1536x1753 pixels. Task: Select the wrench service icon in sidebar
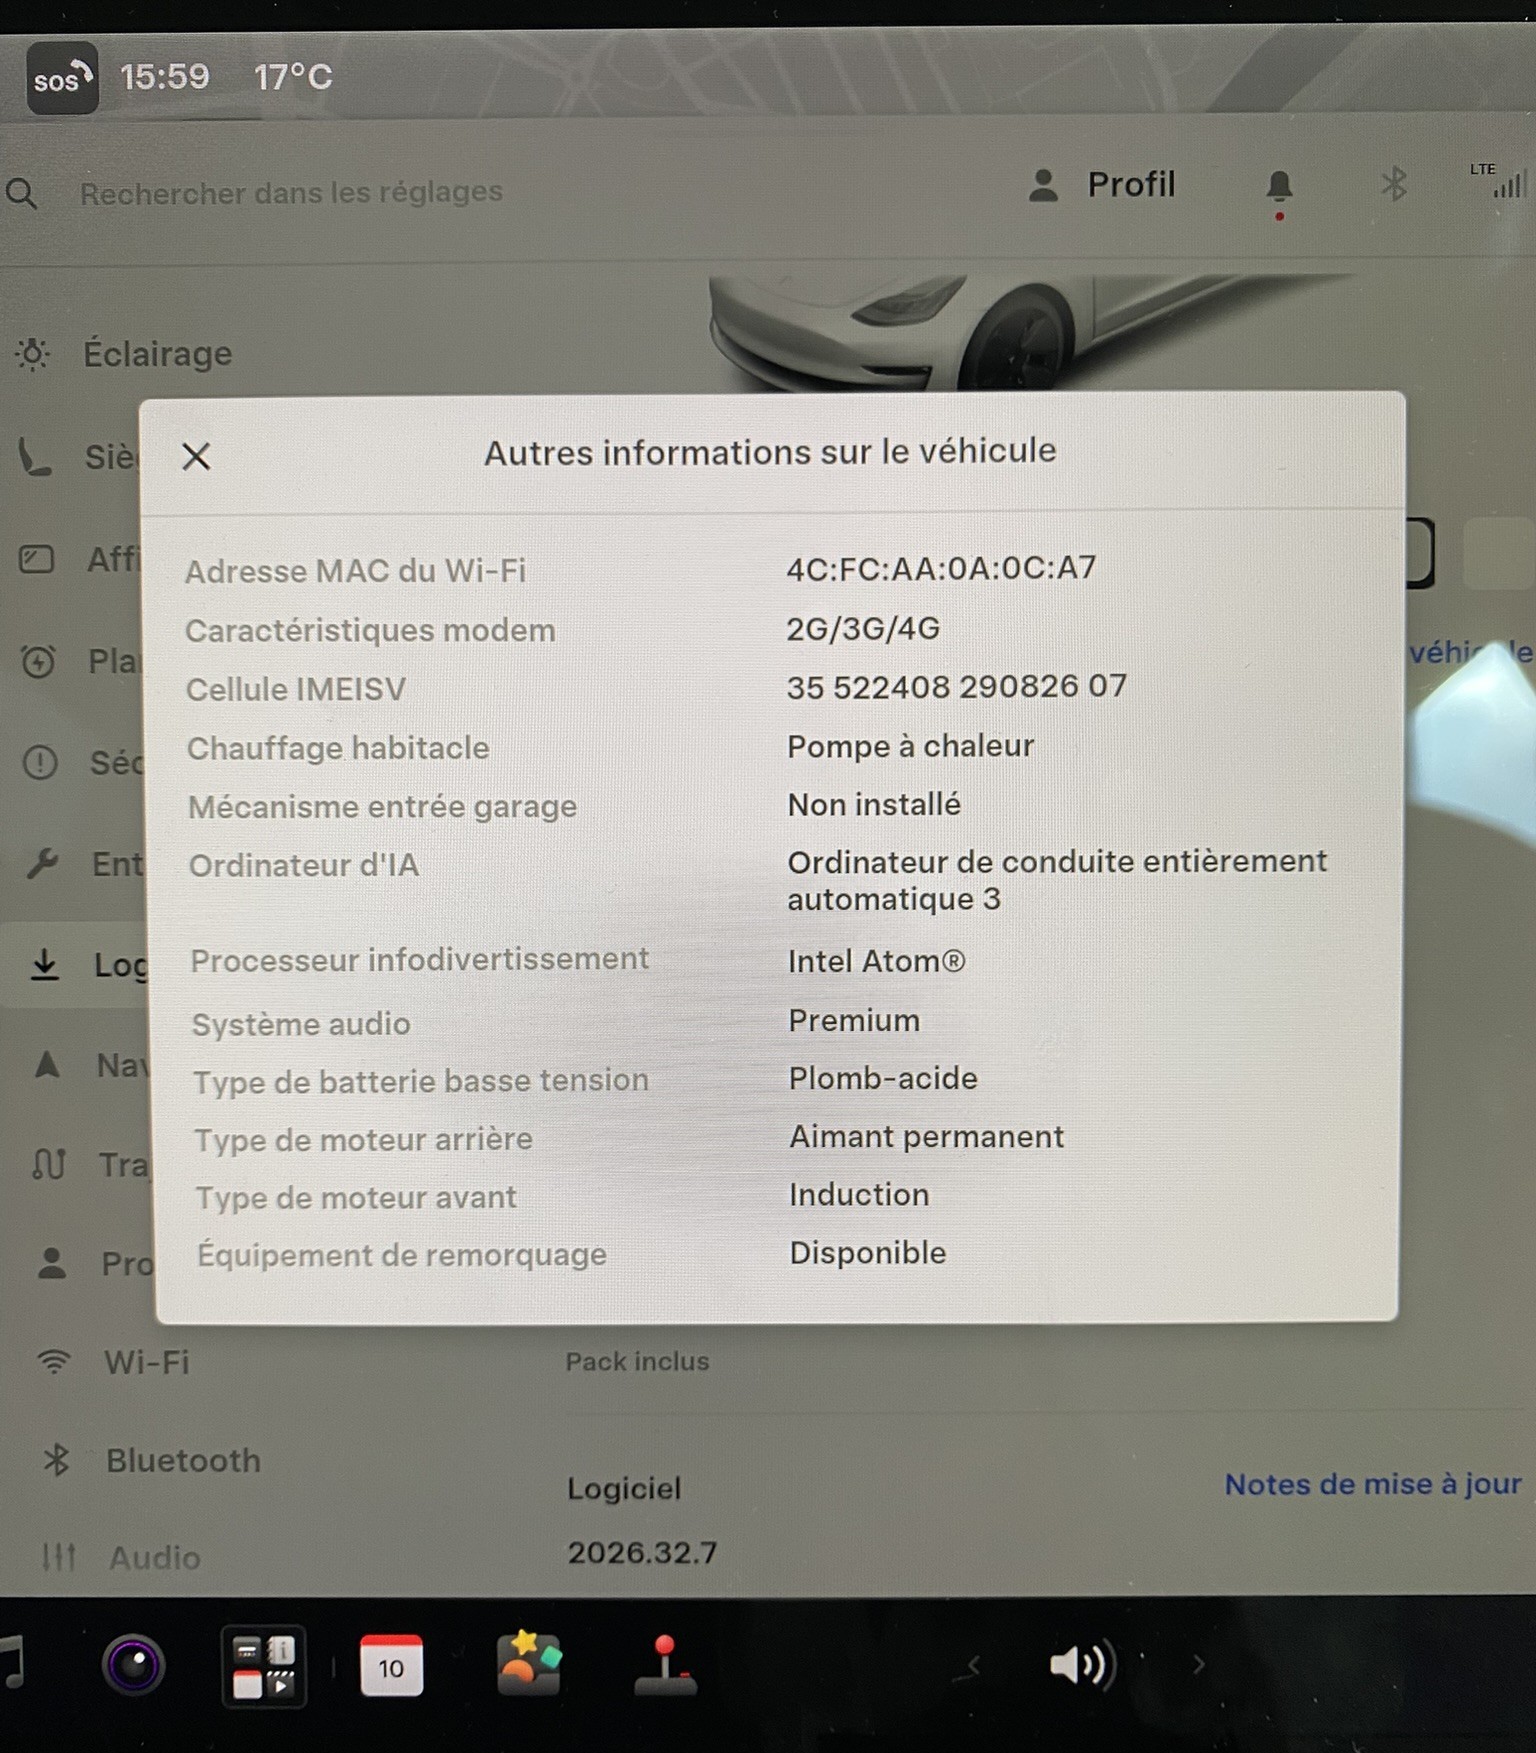pos(42,862)
